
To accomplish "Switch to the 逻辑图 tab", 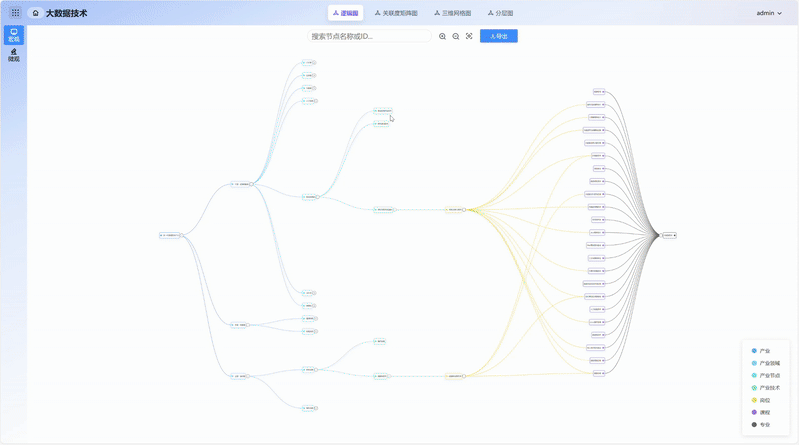I will click(345, 14).
